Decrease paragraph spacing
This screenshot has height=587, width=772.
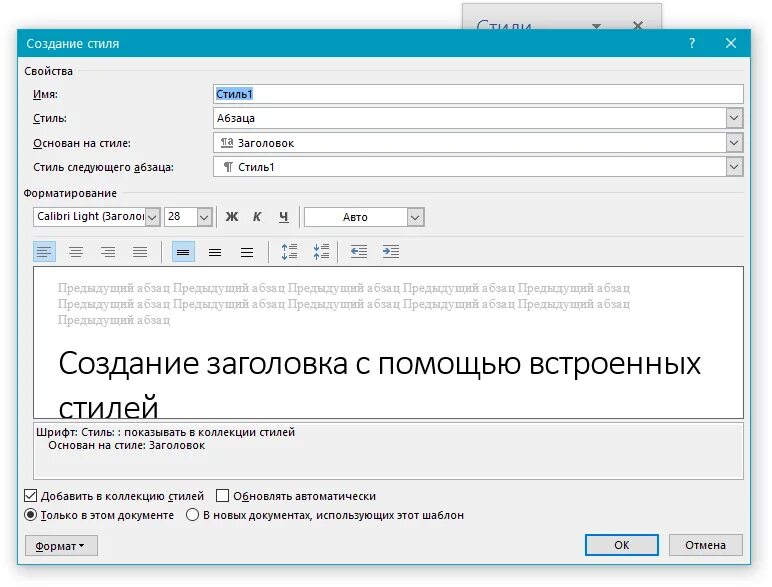point(321,252)
